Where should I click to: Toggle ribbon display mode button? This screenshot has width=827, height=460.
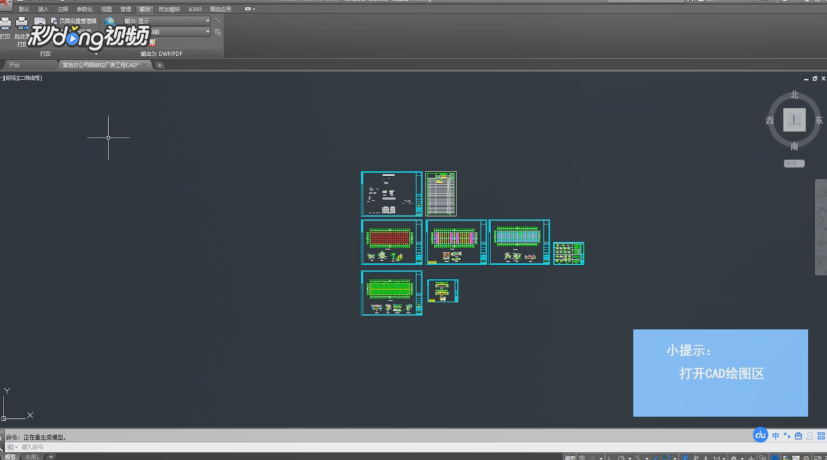point(249,9)
